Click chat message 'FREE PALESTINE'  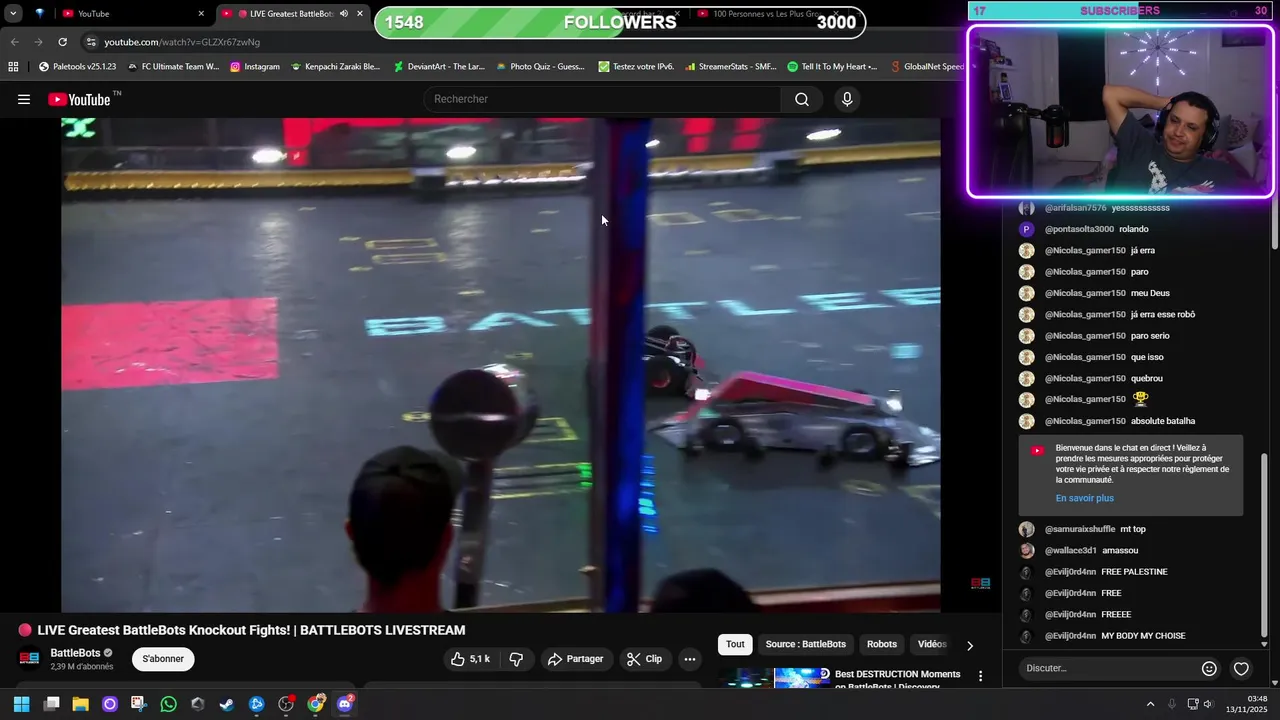tap(1134, 572)
